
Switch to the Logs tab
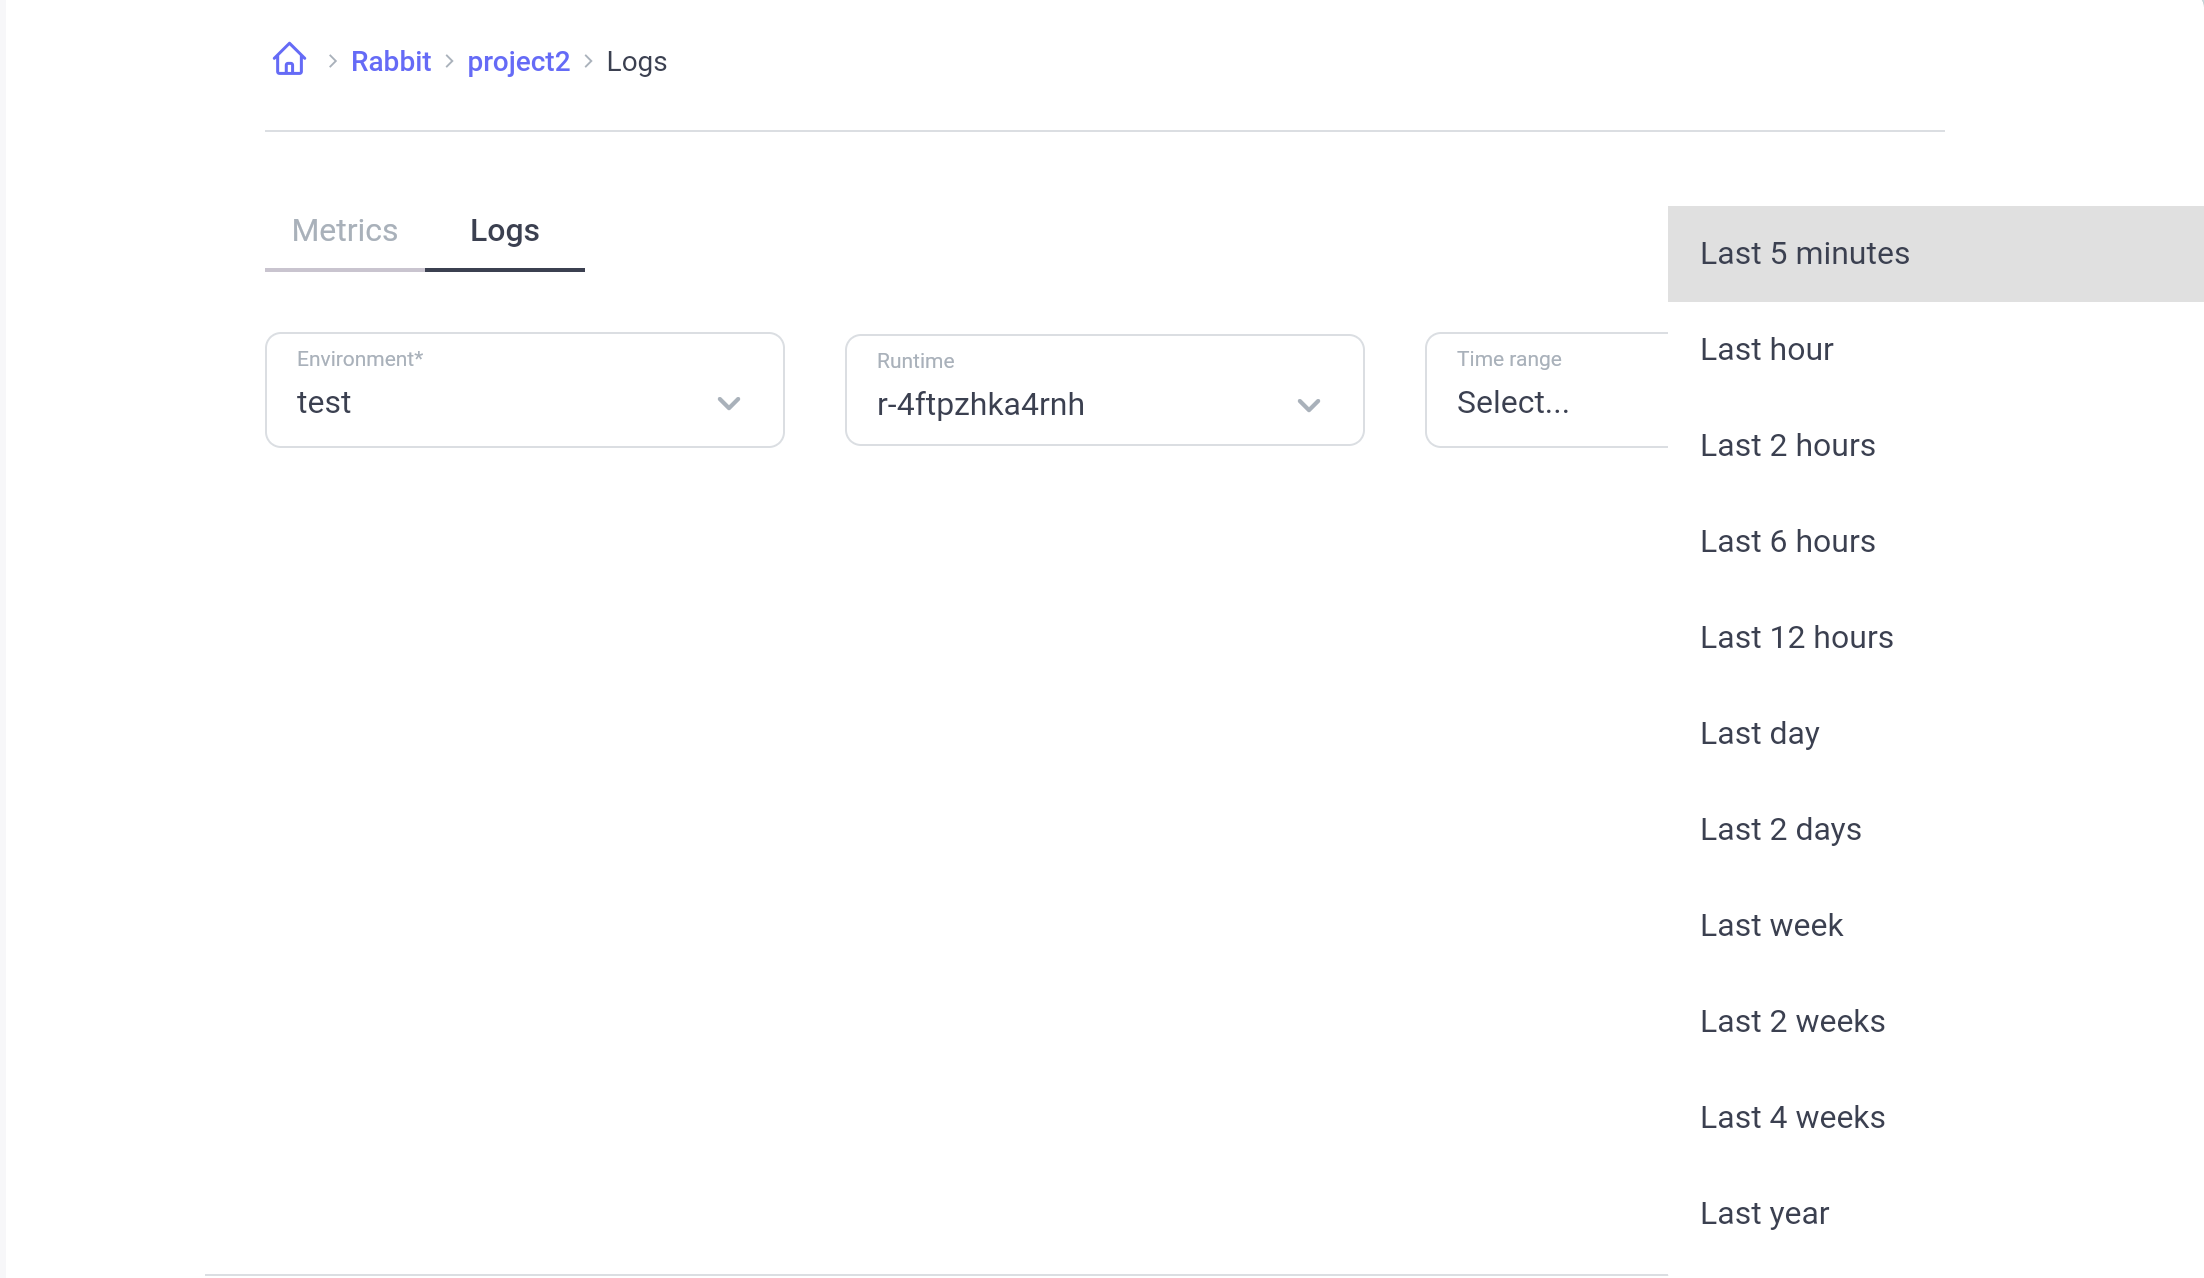[504, 230]
